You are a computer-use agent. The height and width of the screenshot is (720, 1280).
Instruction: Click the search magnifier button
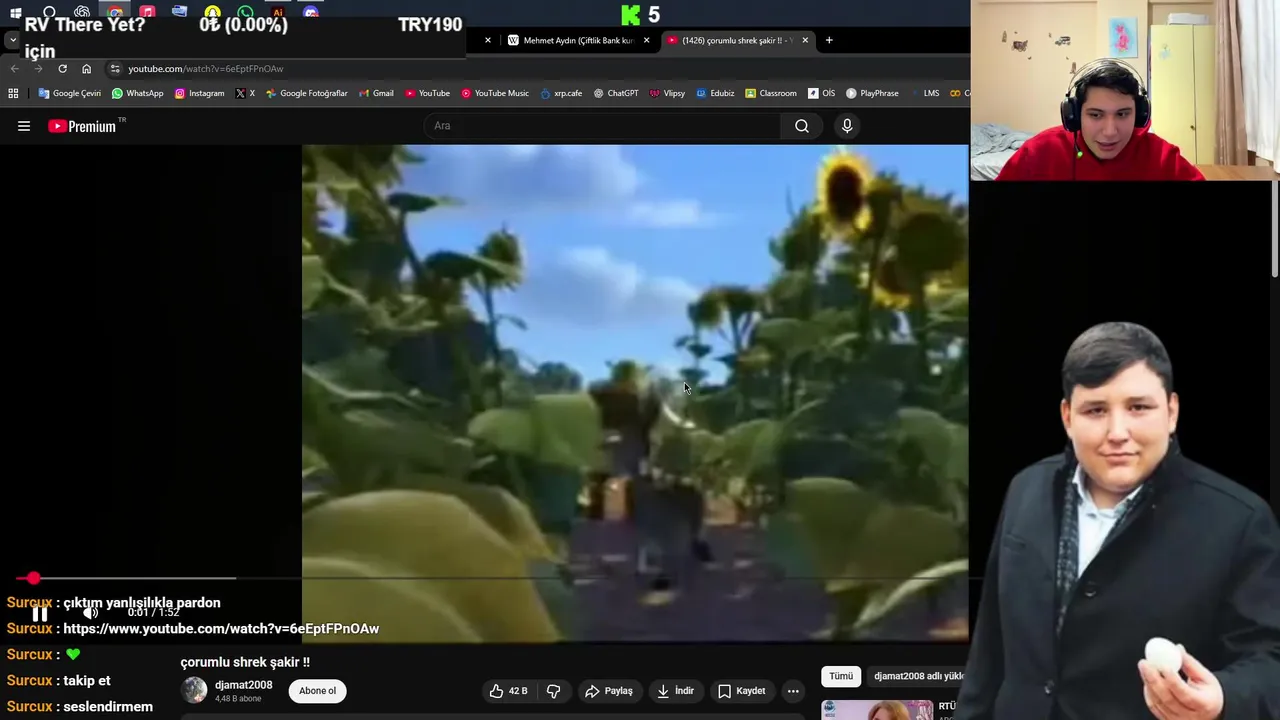802,126
